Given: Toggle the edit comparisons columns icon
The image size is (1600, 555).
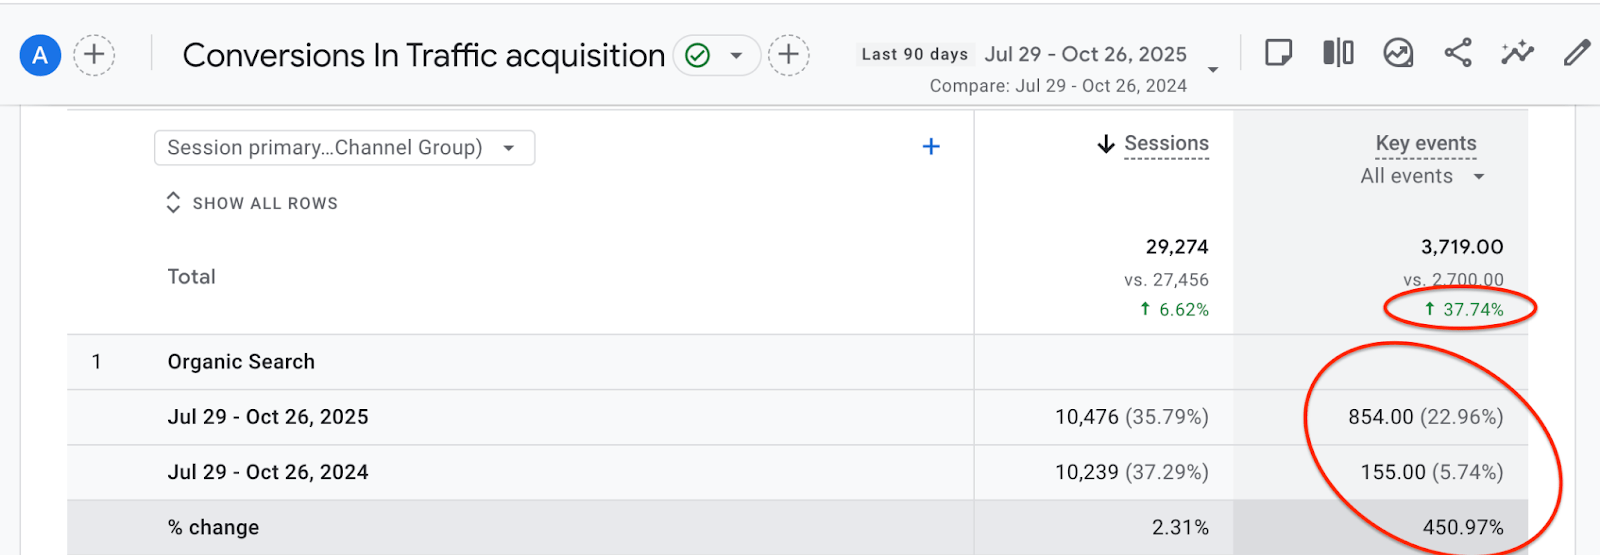Looking at the screenshot, I should pyautogui.click(x=1338, y=53).
